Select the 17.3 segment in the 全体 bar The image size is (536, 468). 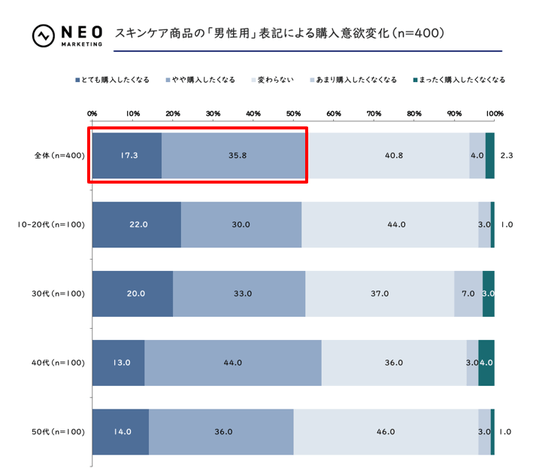point(127,156)
